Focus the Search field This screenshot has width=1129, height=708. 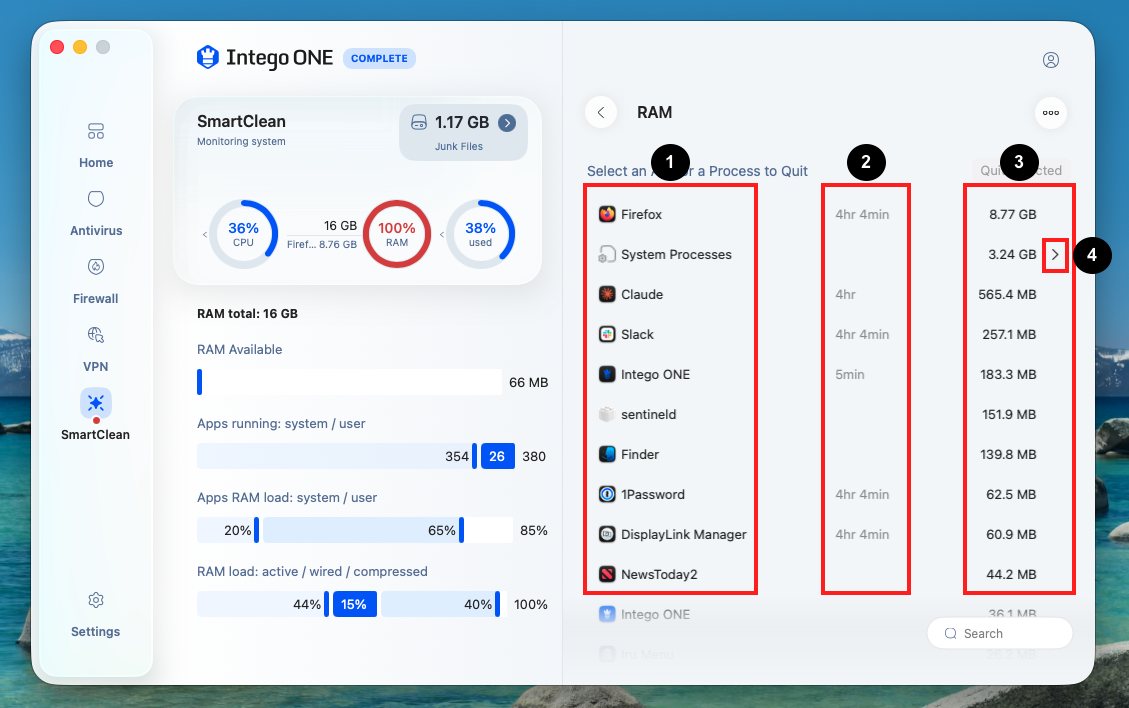click(999, 633)
